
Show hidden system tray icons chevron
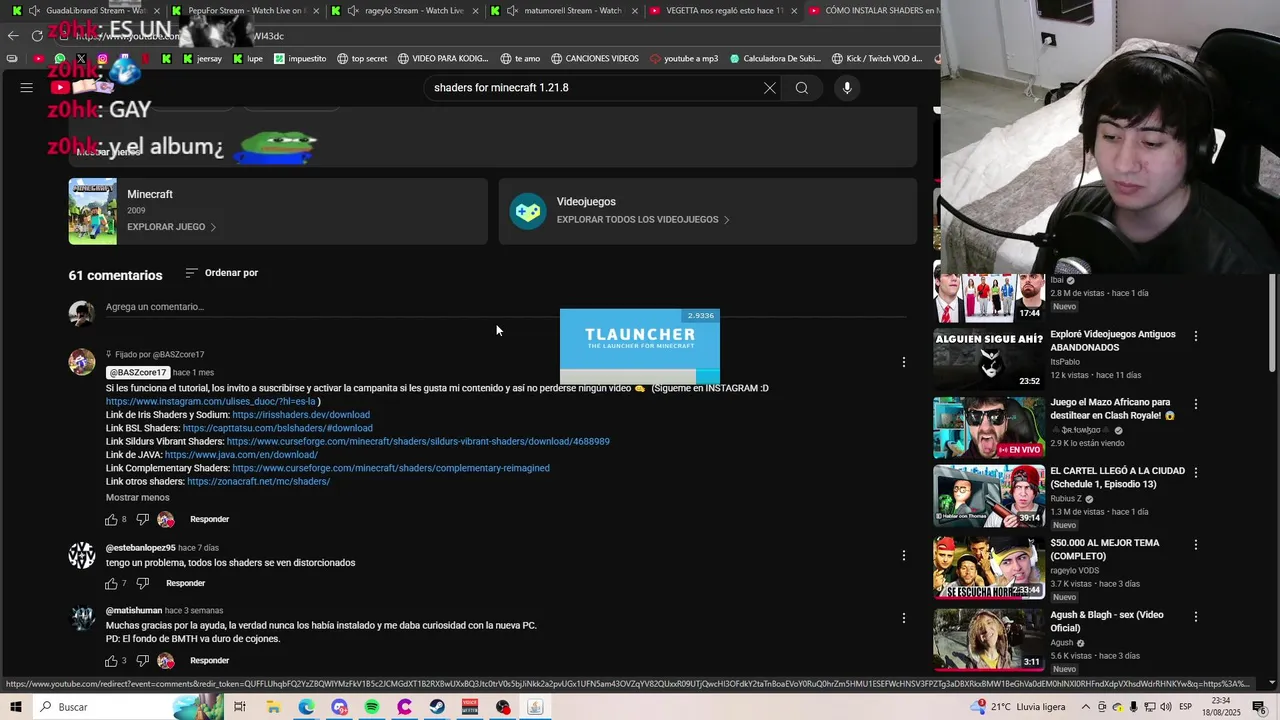click(1087, 707)
